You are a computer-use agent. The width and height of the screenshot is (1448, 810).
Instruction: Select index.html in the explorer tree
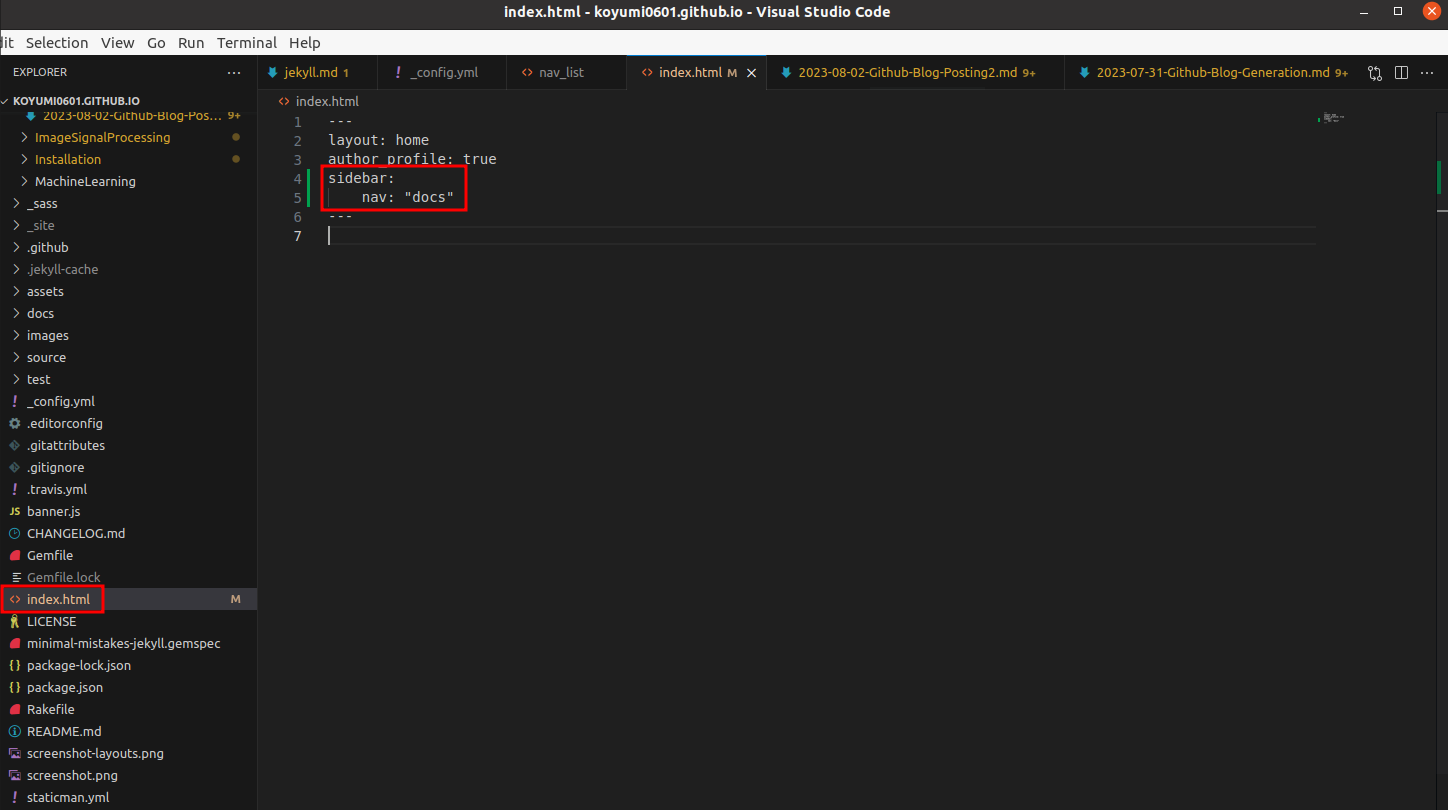128,599
